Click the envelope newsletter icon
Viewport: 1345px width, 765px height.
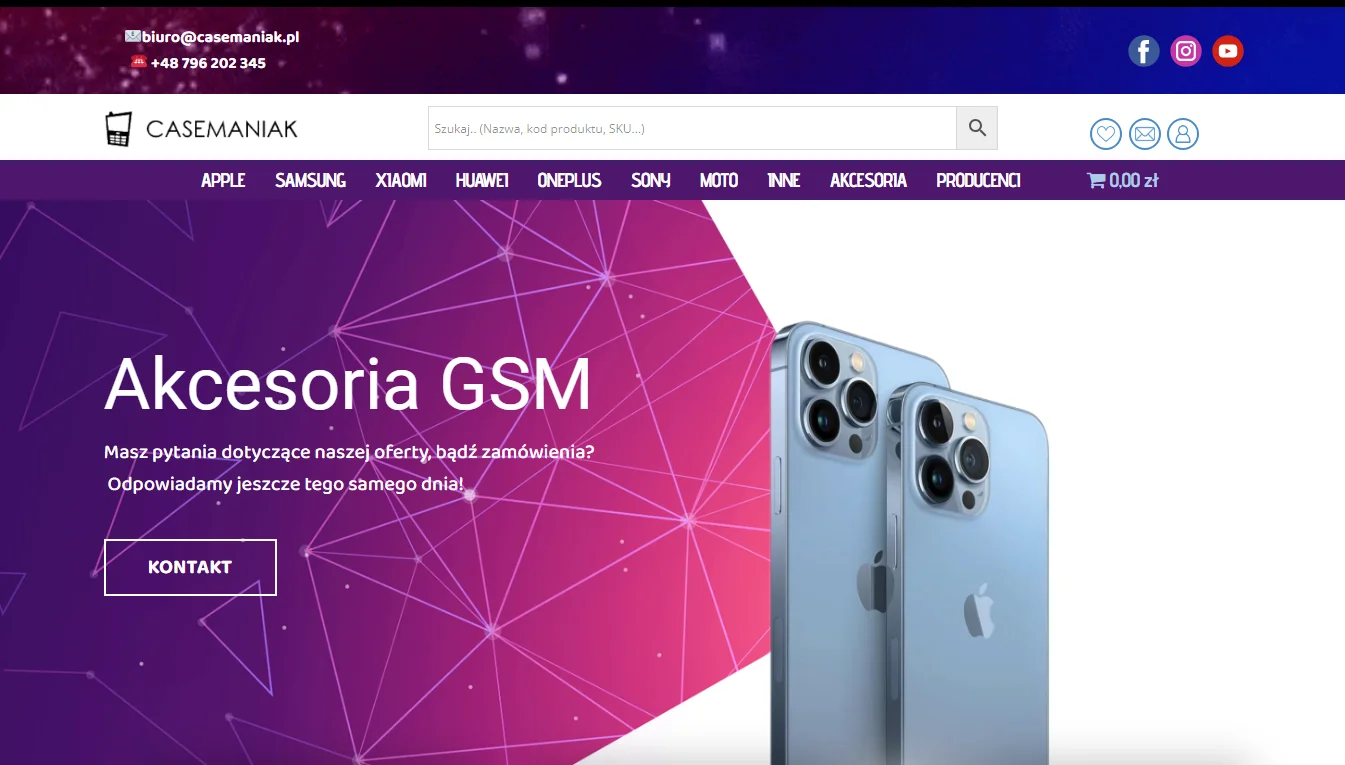(x=1145, y=133)
